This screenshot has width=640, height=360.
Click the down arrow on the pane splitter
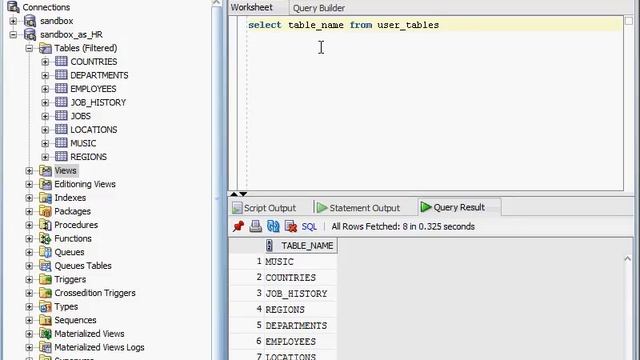[x=243, y=194]
